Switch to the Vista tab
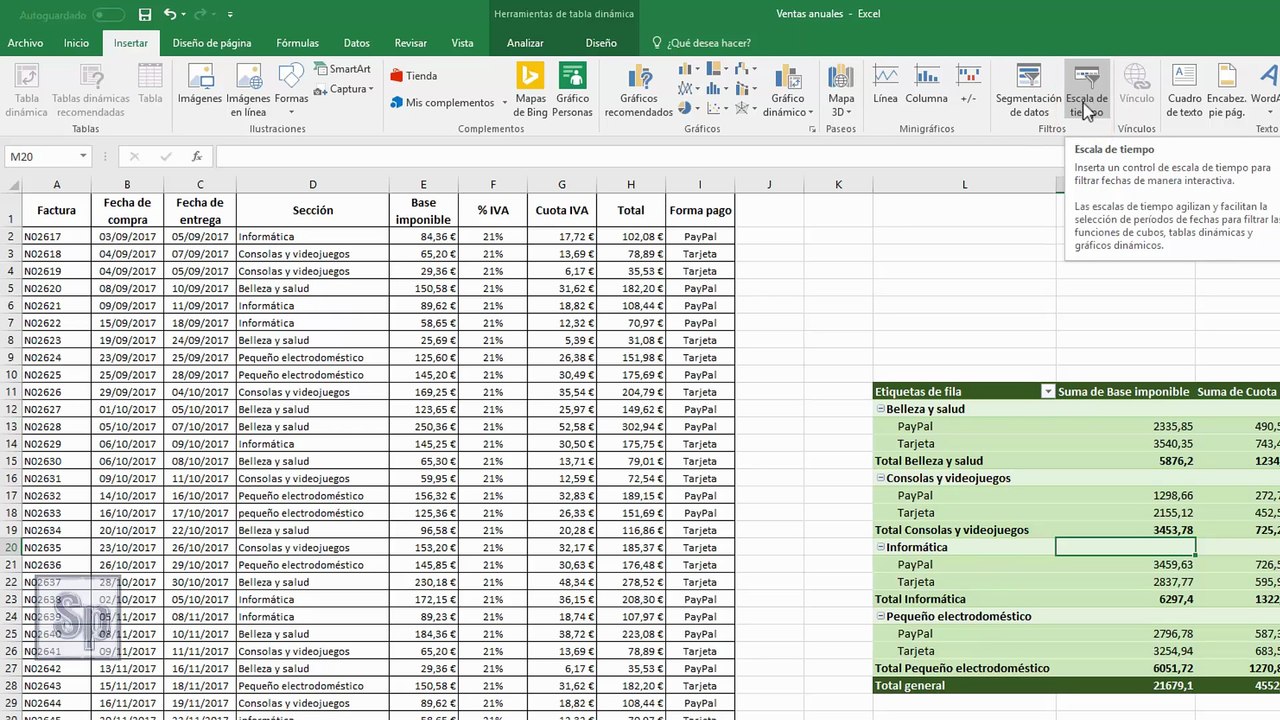The height and width of the screenshot is (720, 1280). [x=462, y=43]
